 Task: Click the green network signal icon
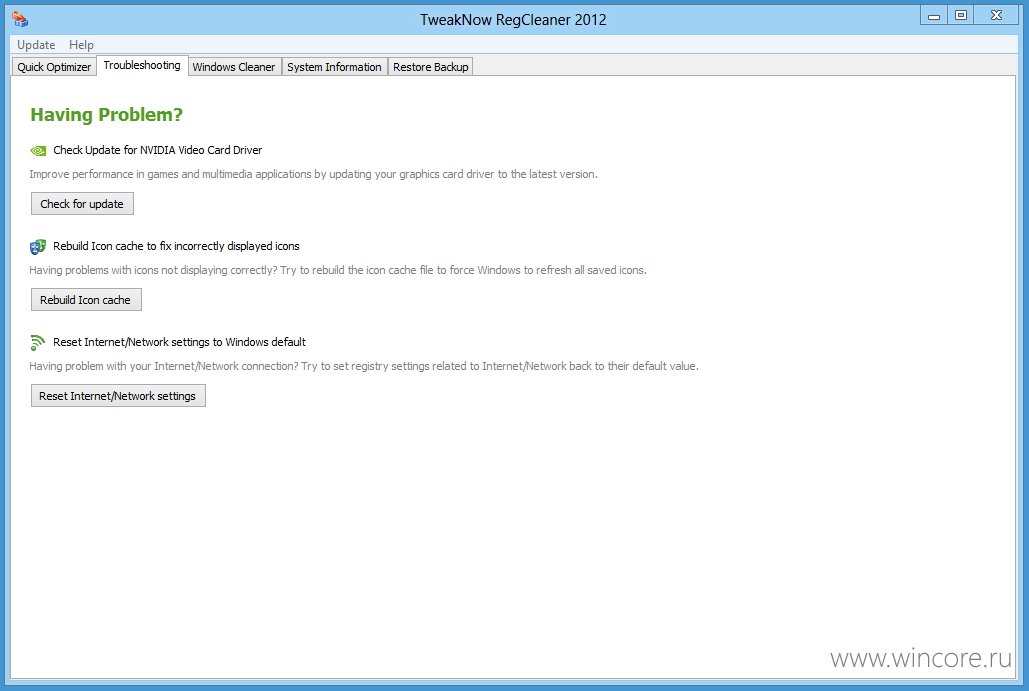tap(37, 343)
